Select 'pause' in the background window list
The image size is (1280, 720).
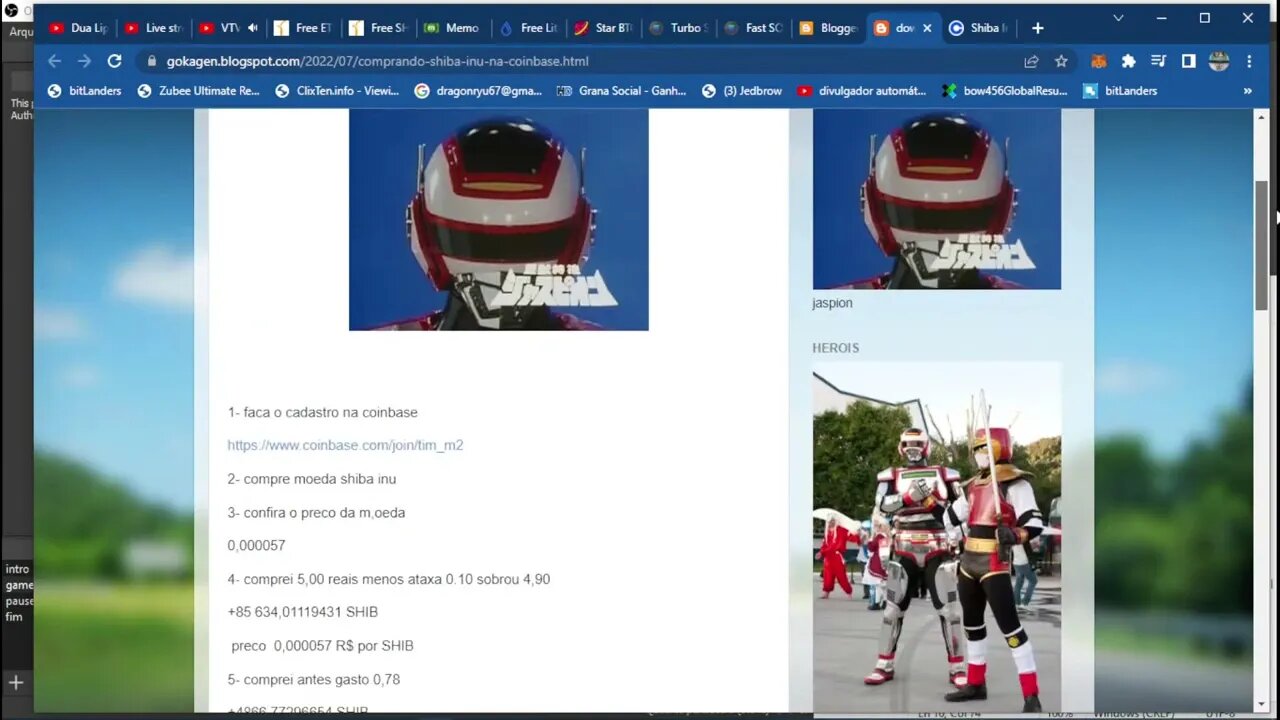point(19,601)
